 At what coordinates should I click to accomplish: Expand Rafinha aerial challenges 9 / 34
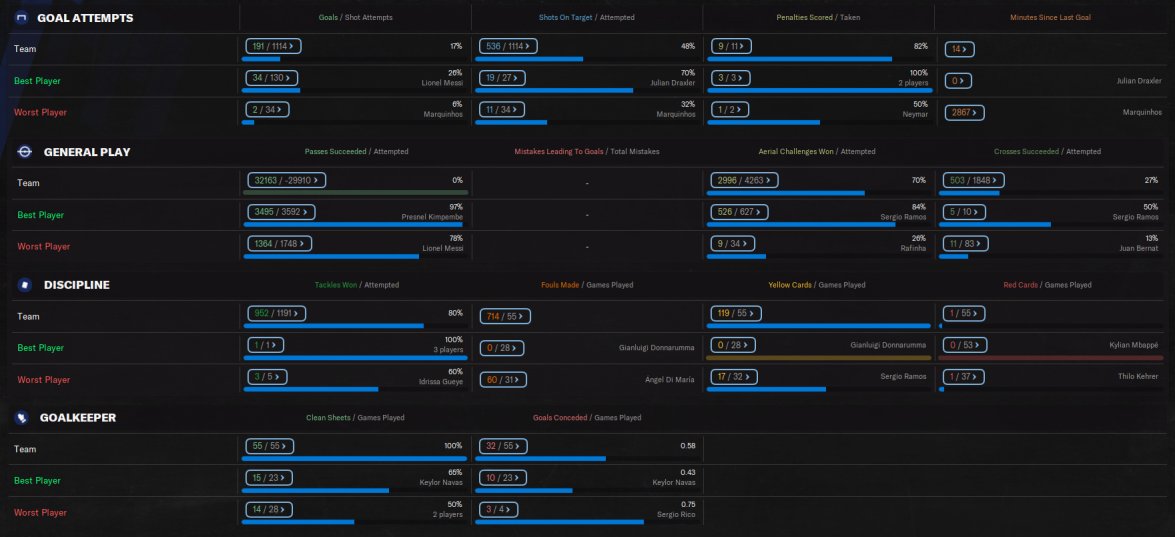click(732, 243)
